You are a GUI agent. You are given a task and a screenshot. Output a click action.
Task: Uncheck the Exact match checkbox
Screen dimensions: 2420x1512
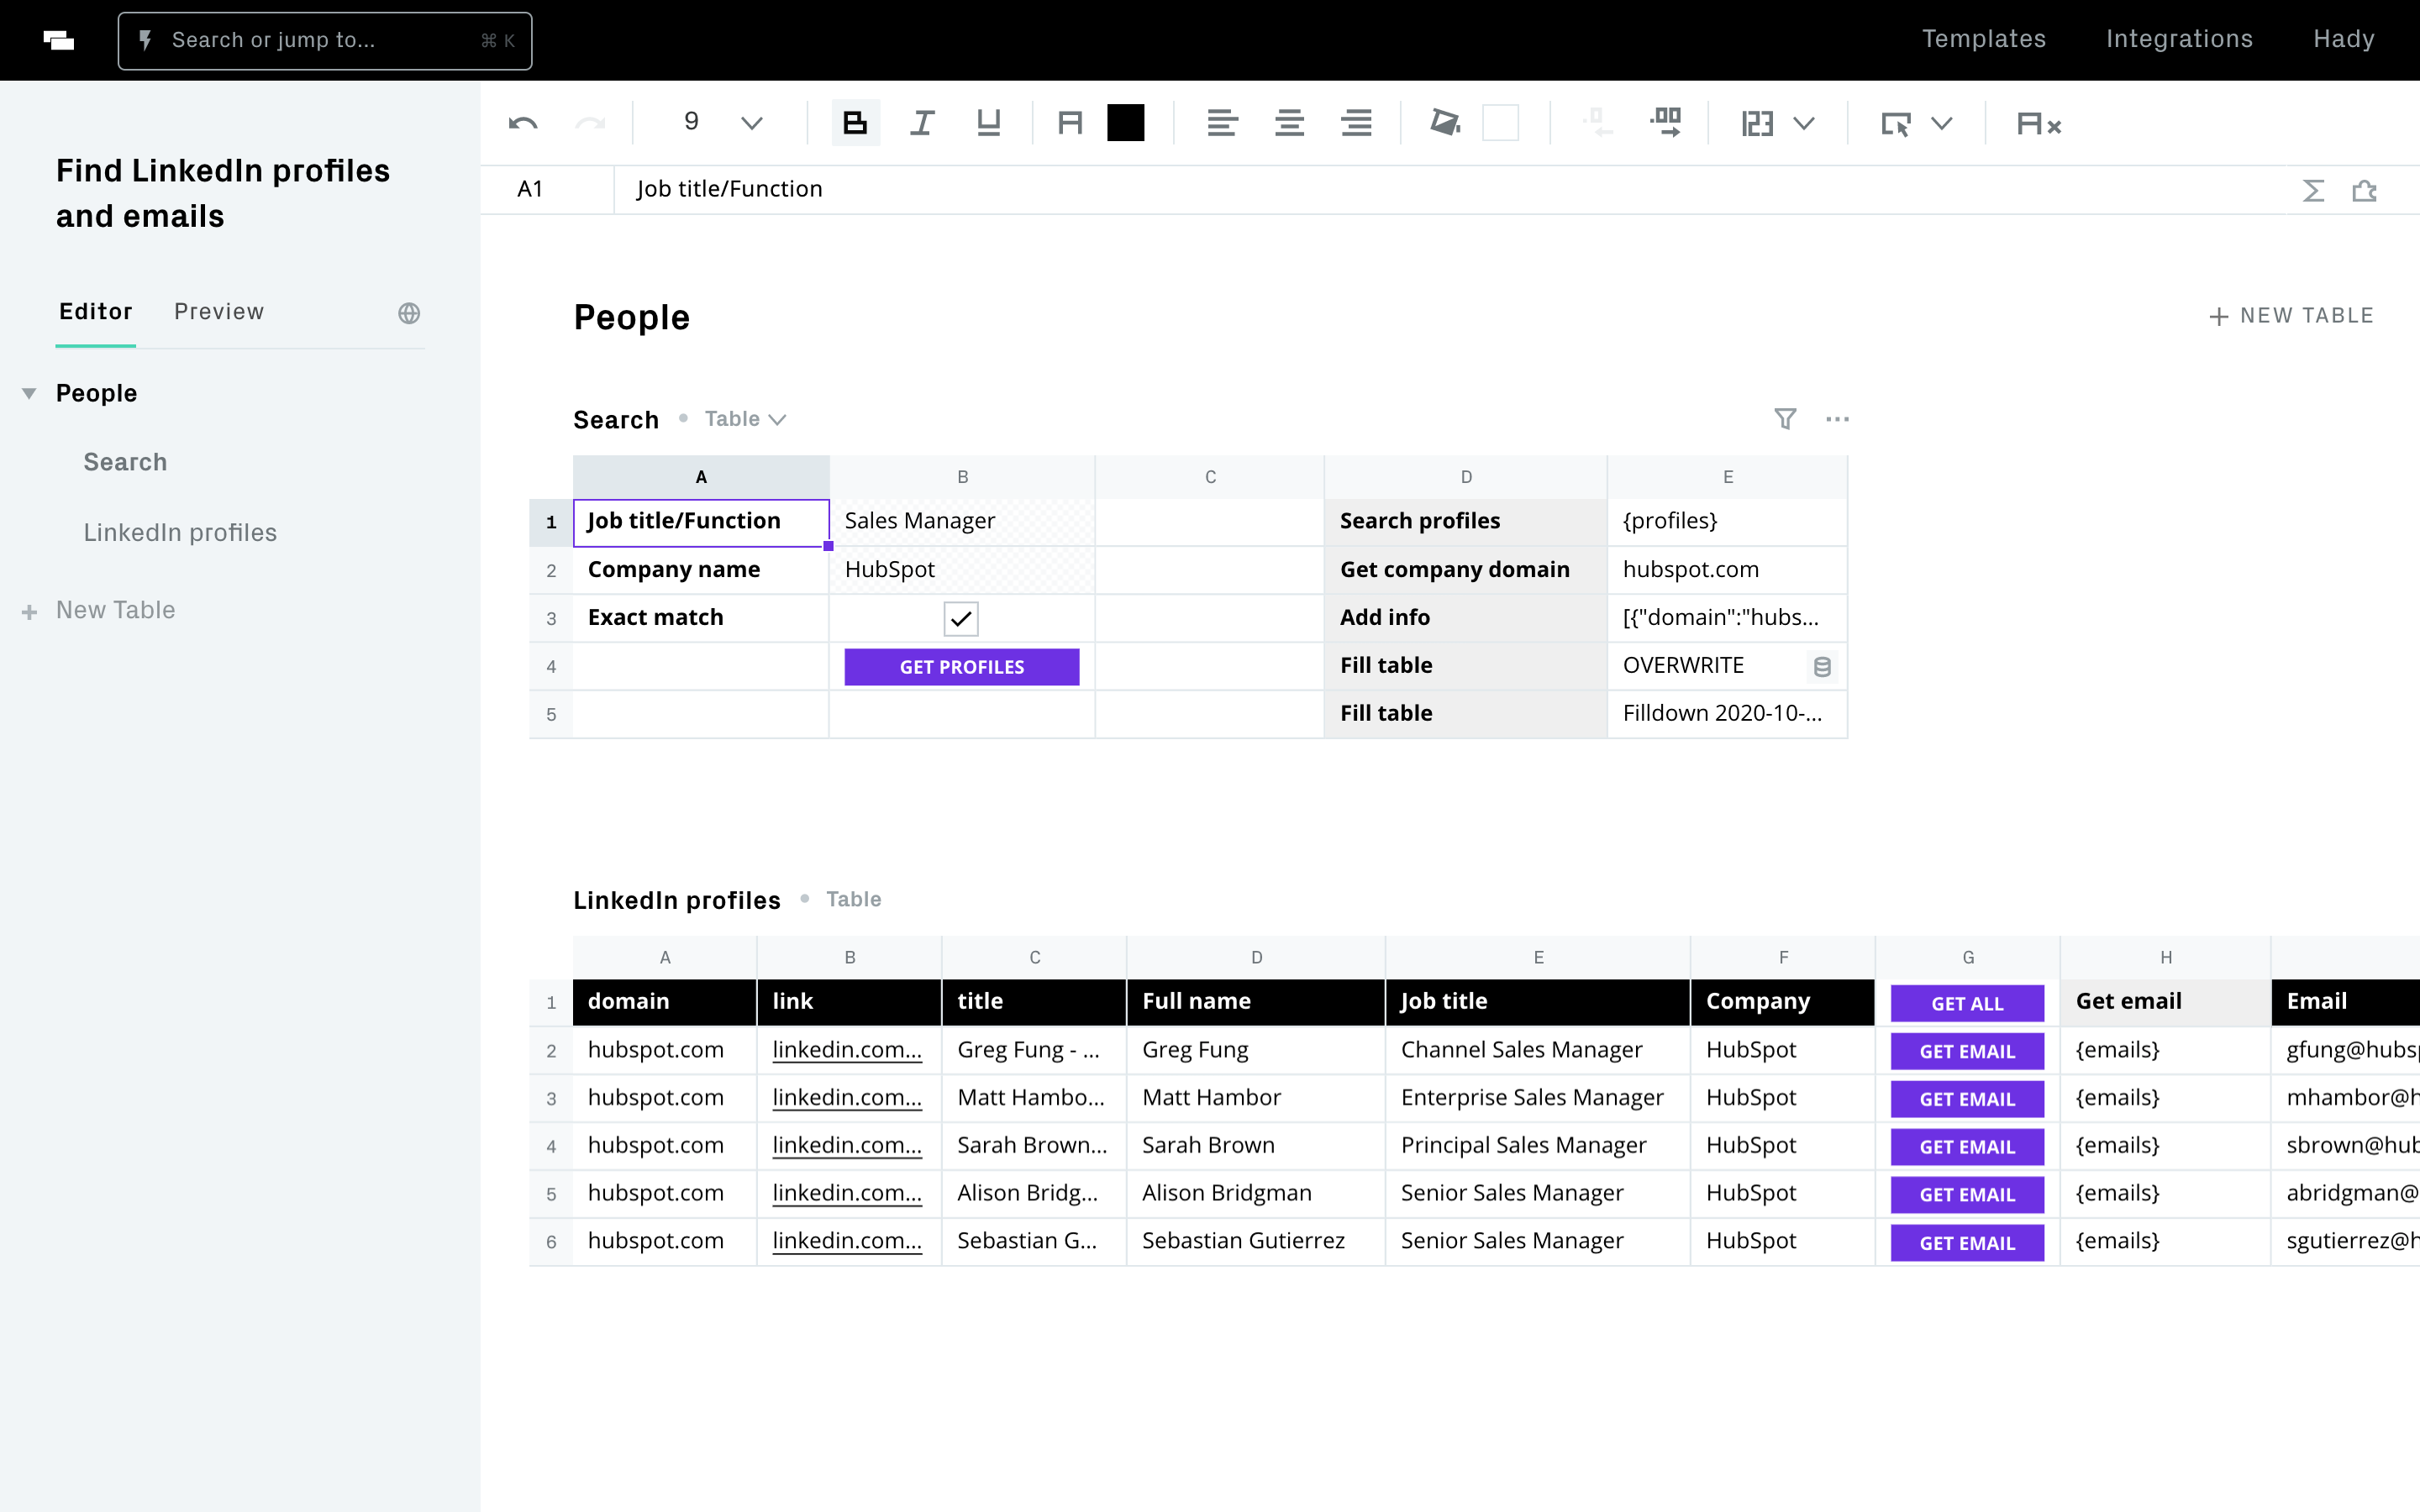(x=961, y=619)
